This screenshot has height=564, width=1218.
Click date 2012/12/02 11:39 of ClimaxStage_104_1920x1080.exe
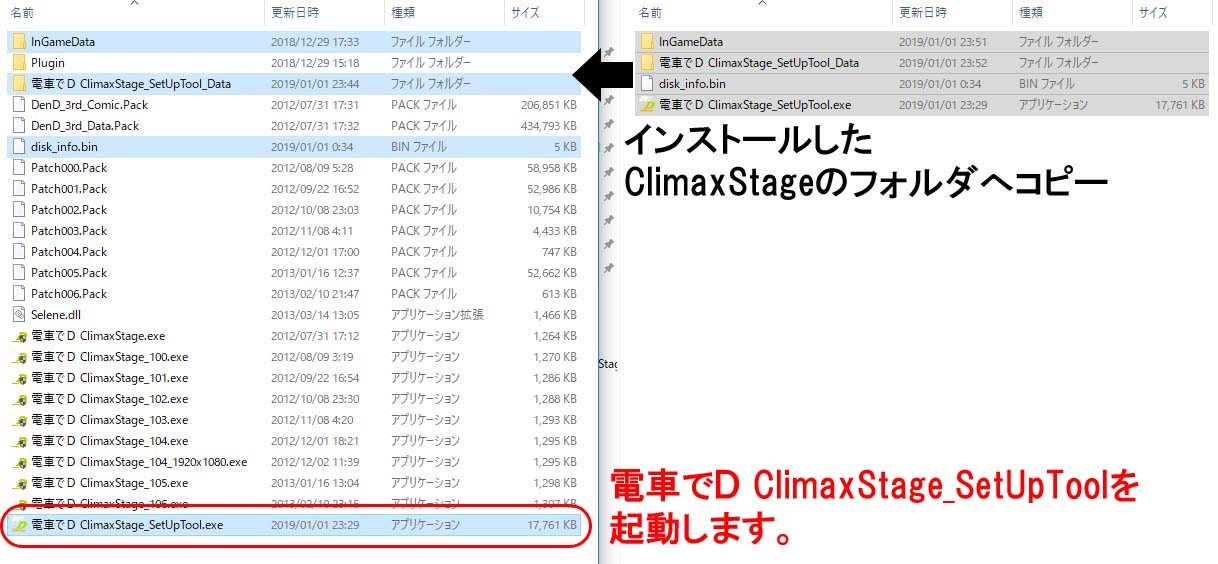(314, 463)
